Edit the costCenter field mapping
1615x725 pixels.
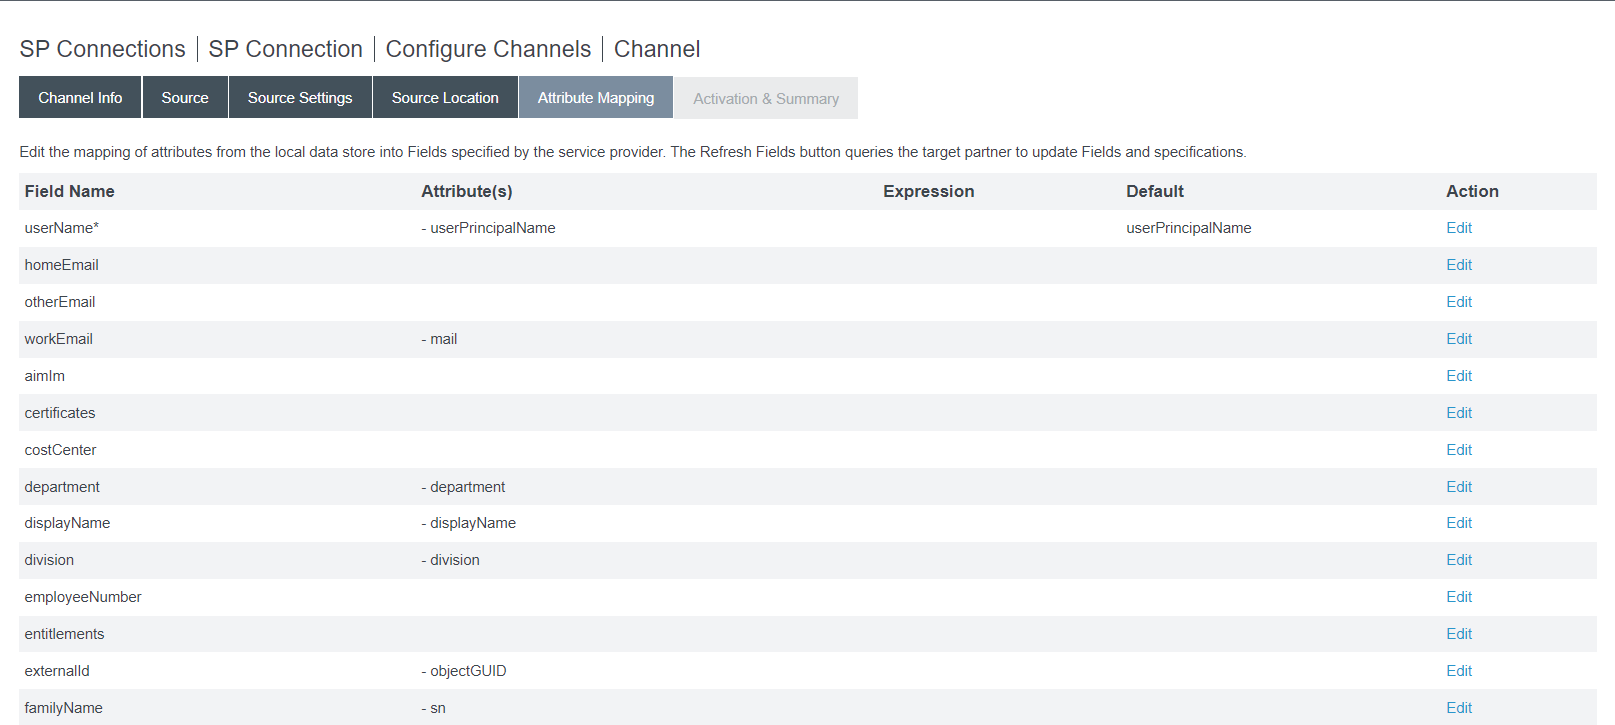click(x=1459, y=450)
